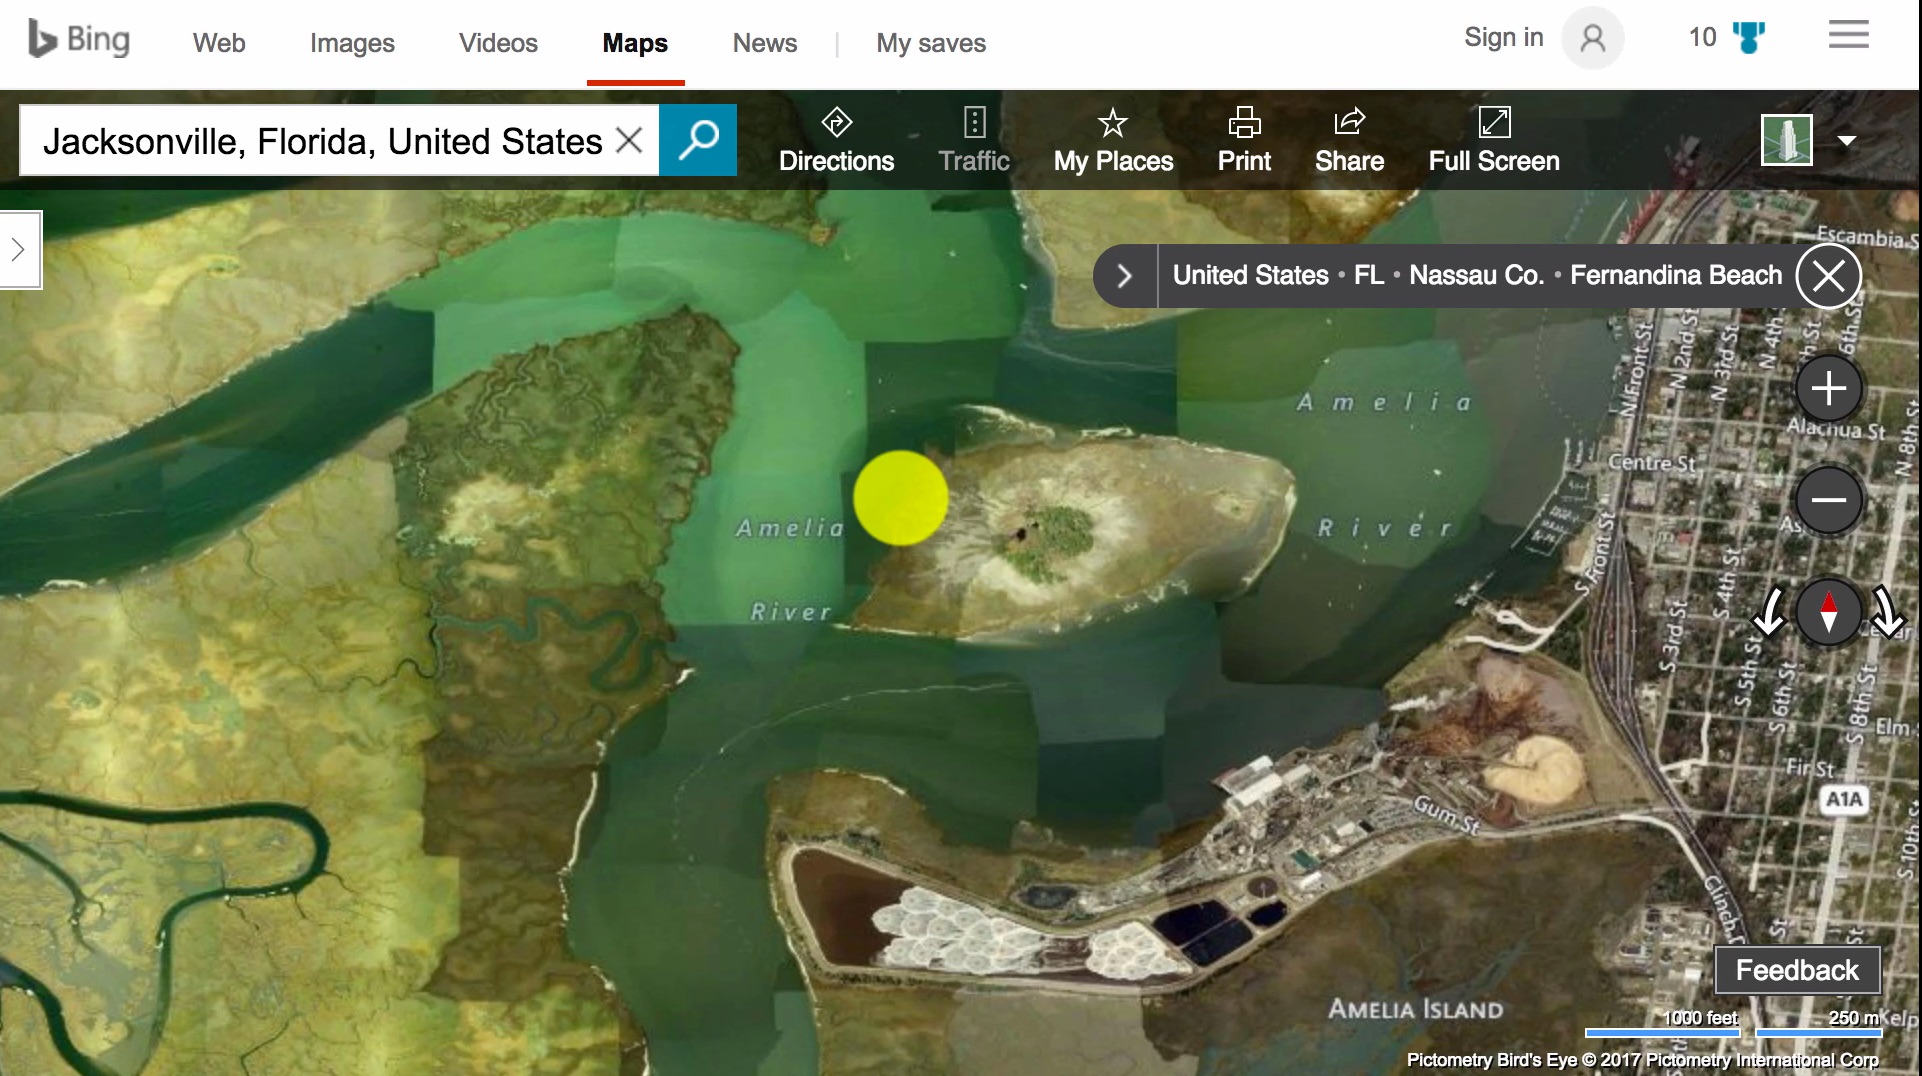The image size is (1922, 1076).
Task: Click the Feedback button
Action: 1796,969
